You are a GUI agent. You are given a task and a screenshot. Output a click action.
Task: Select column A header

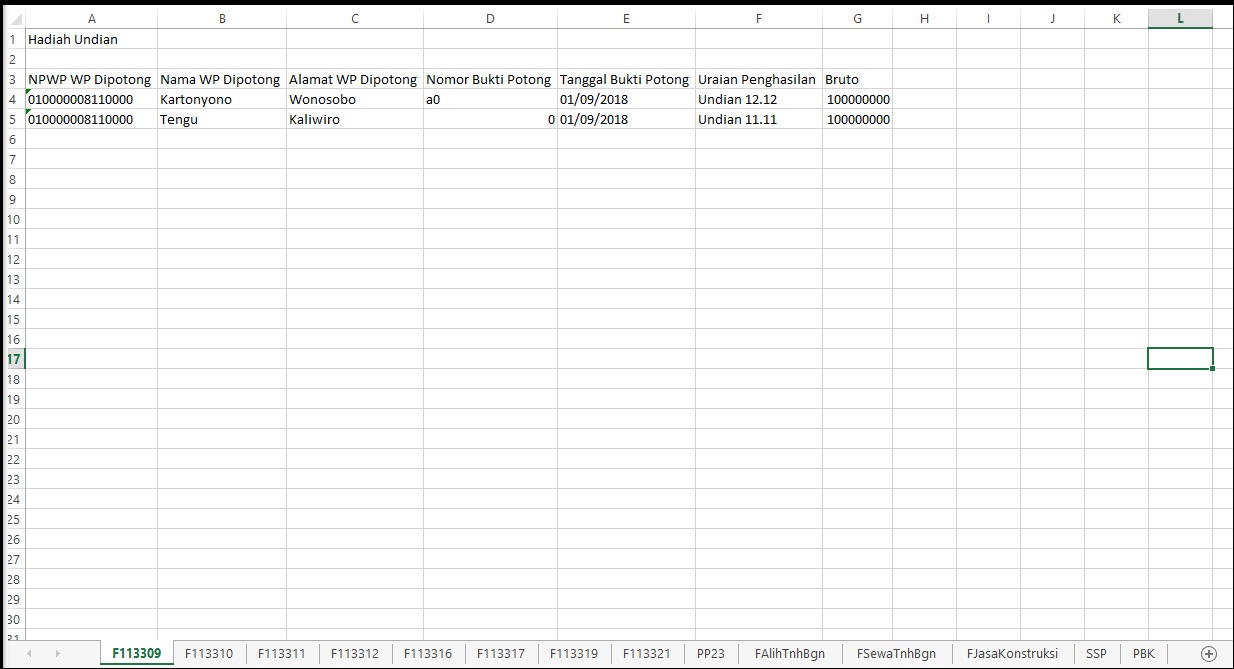(x=91, y=19)
